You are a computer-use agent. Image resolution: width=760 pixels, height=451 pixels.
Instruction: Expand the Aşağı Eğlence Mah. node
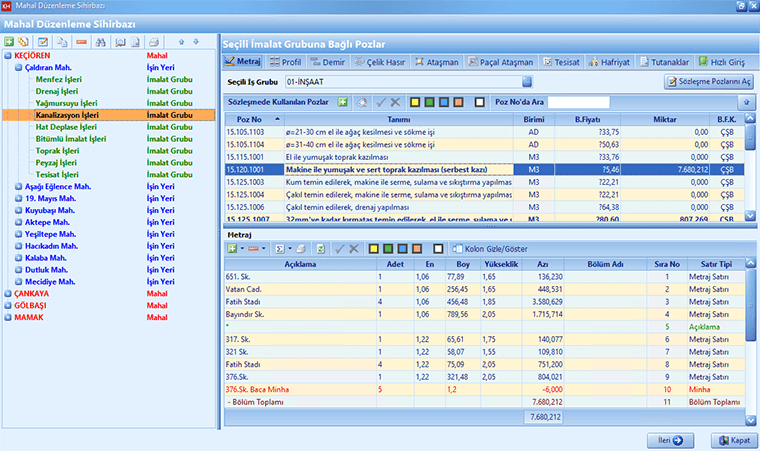[19, 186]
